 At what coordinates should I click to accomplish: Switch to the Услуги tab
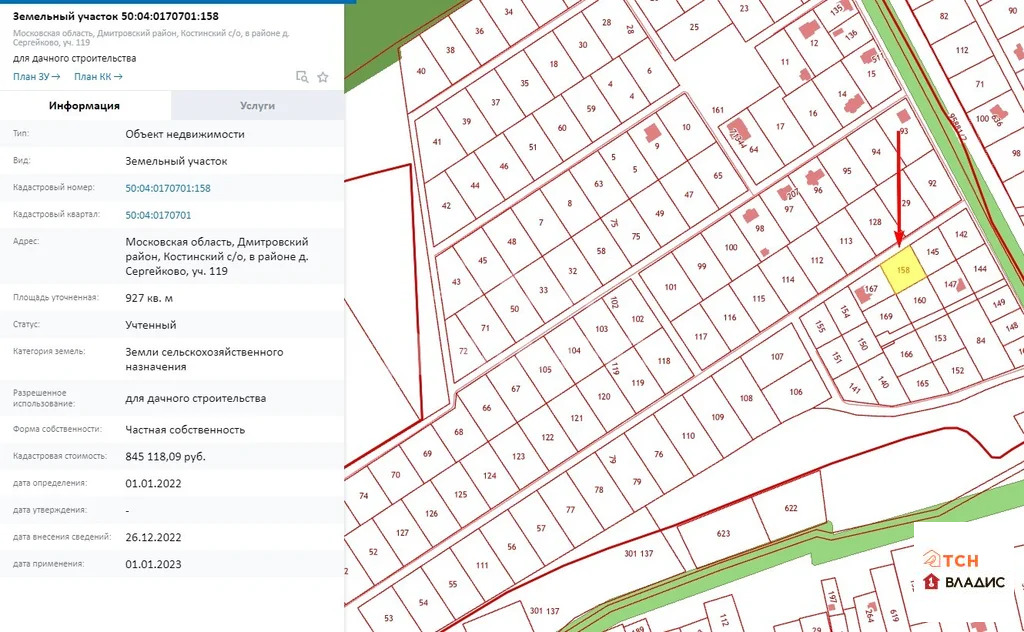coord(257,106)
